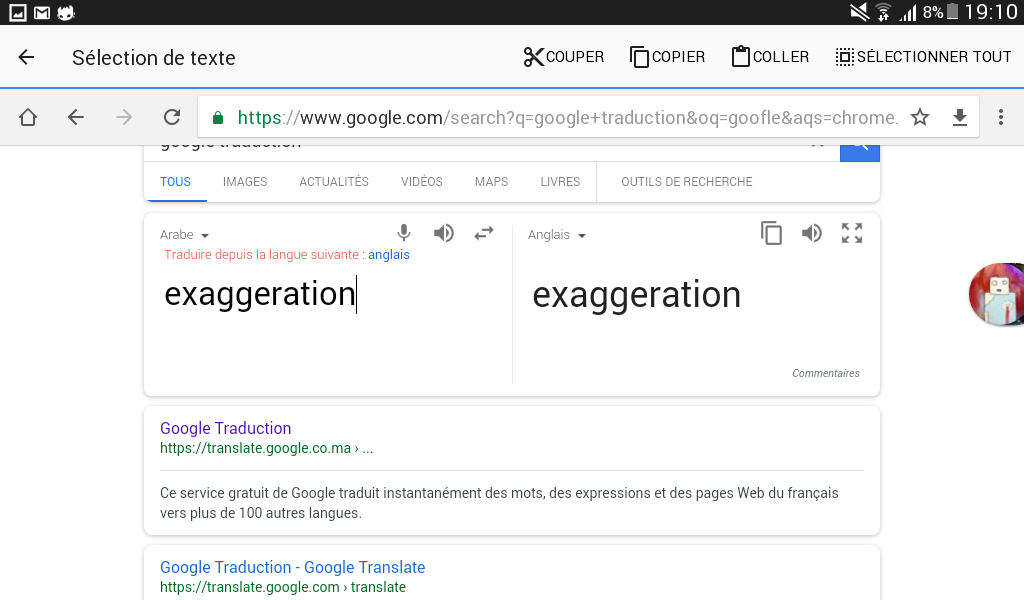The width and height of the screenshot is (1024, 600).
Task: Open the browser three-dot menu
Action: tap(1000, 118)
